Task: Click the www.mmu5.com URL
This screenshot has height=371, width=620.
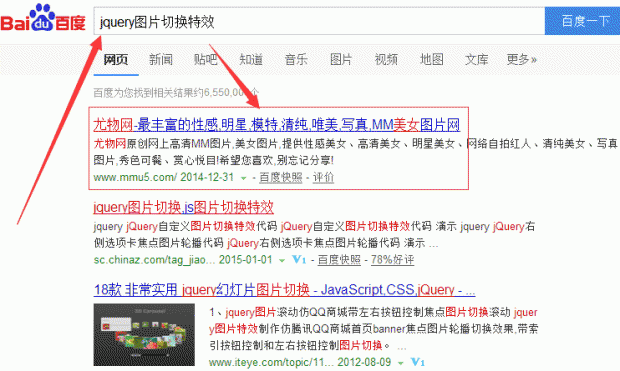Action: [135, 177]
